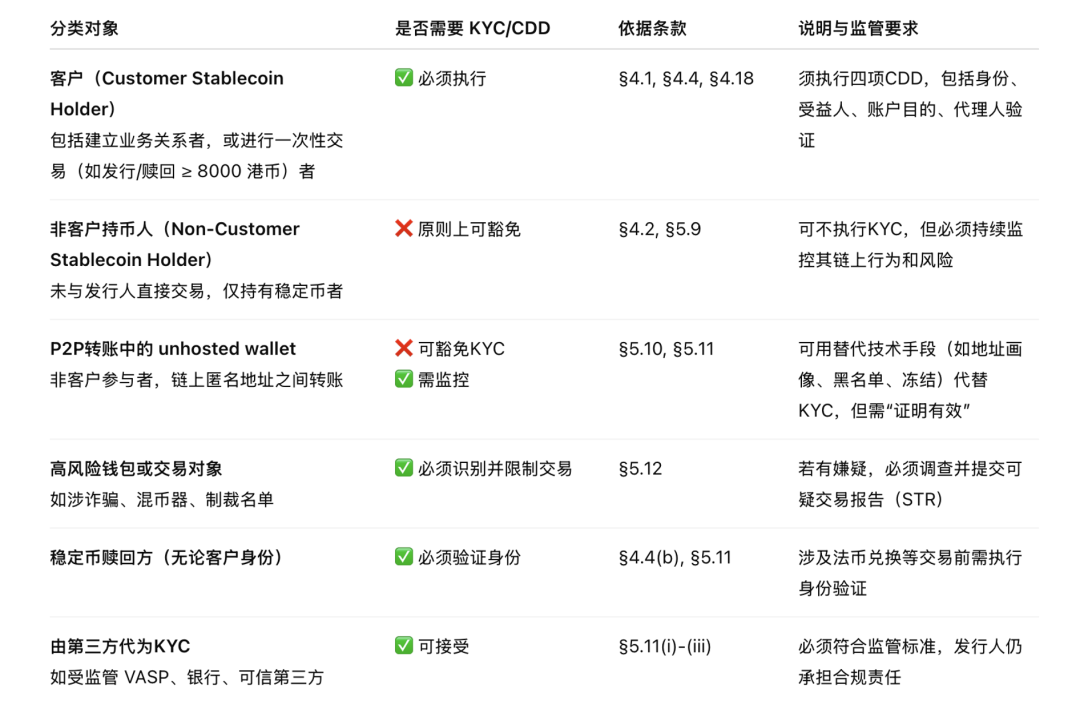This screenshot has width=1080, height=717.
Task: Click the red X beside 可豁免KYC
Action: point(404,349)
